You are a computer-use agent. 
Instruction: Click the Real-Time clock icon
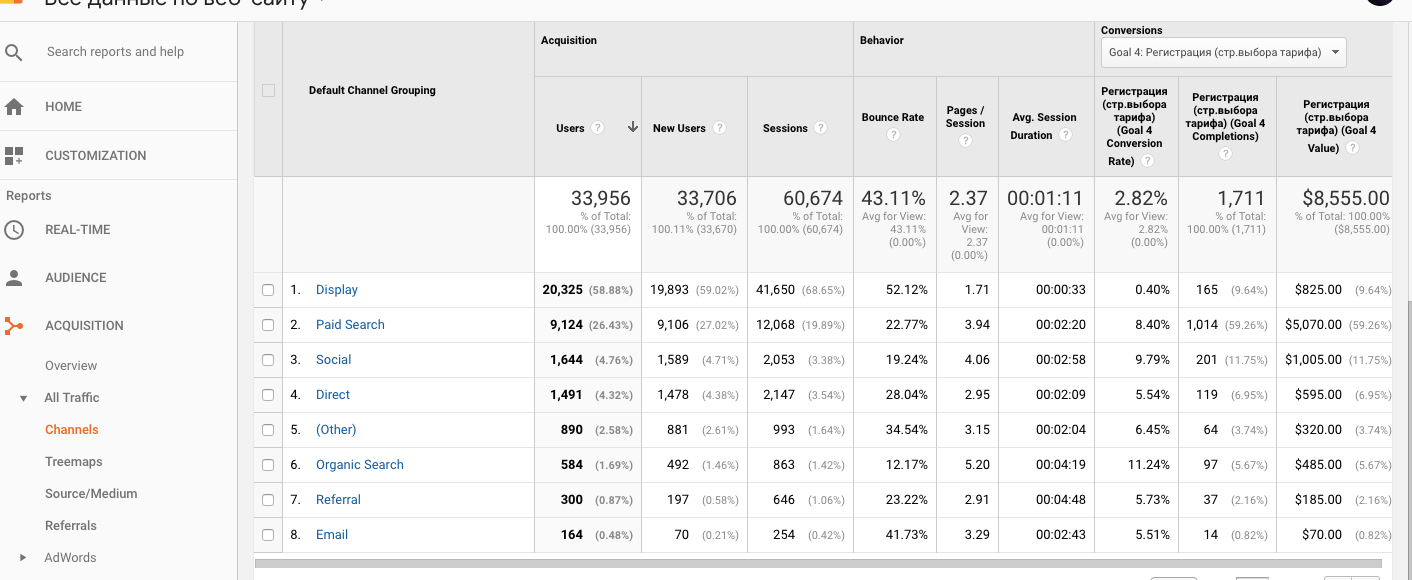tap(14, 230)
